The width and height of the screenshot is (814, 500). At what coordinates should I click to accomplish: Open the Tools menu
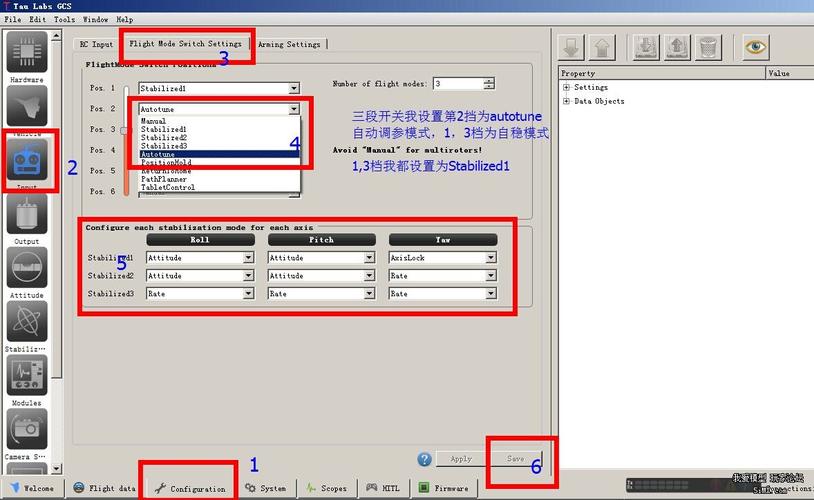pos(64,19)
